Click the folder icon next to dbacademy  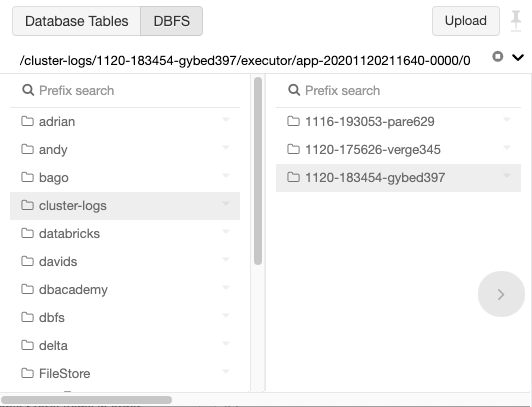[x=27, y=289]
